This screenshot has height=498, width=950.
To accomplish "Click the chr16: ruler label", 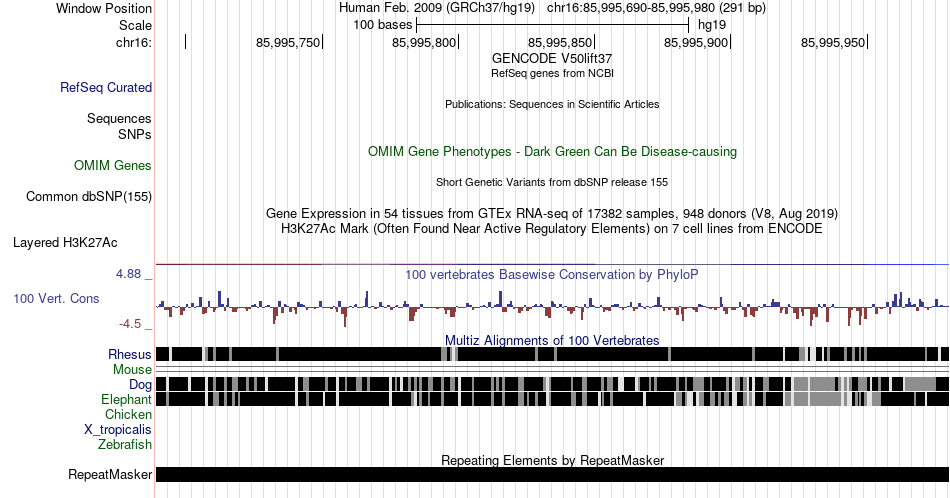I will click(x=134, y=42).
